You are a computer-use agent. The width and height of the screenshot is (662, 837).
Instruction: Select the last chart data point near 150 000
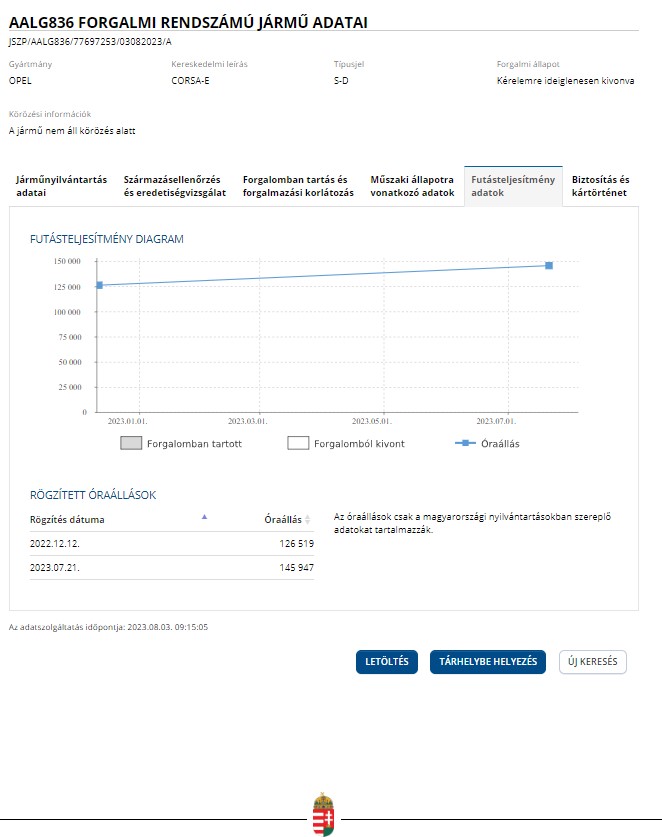(549, 265)
